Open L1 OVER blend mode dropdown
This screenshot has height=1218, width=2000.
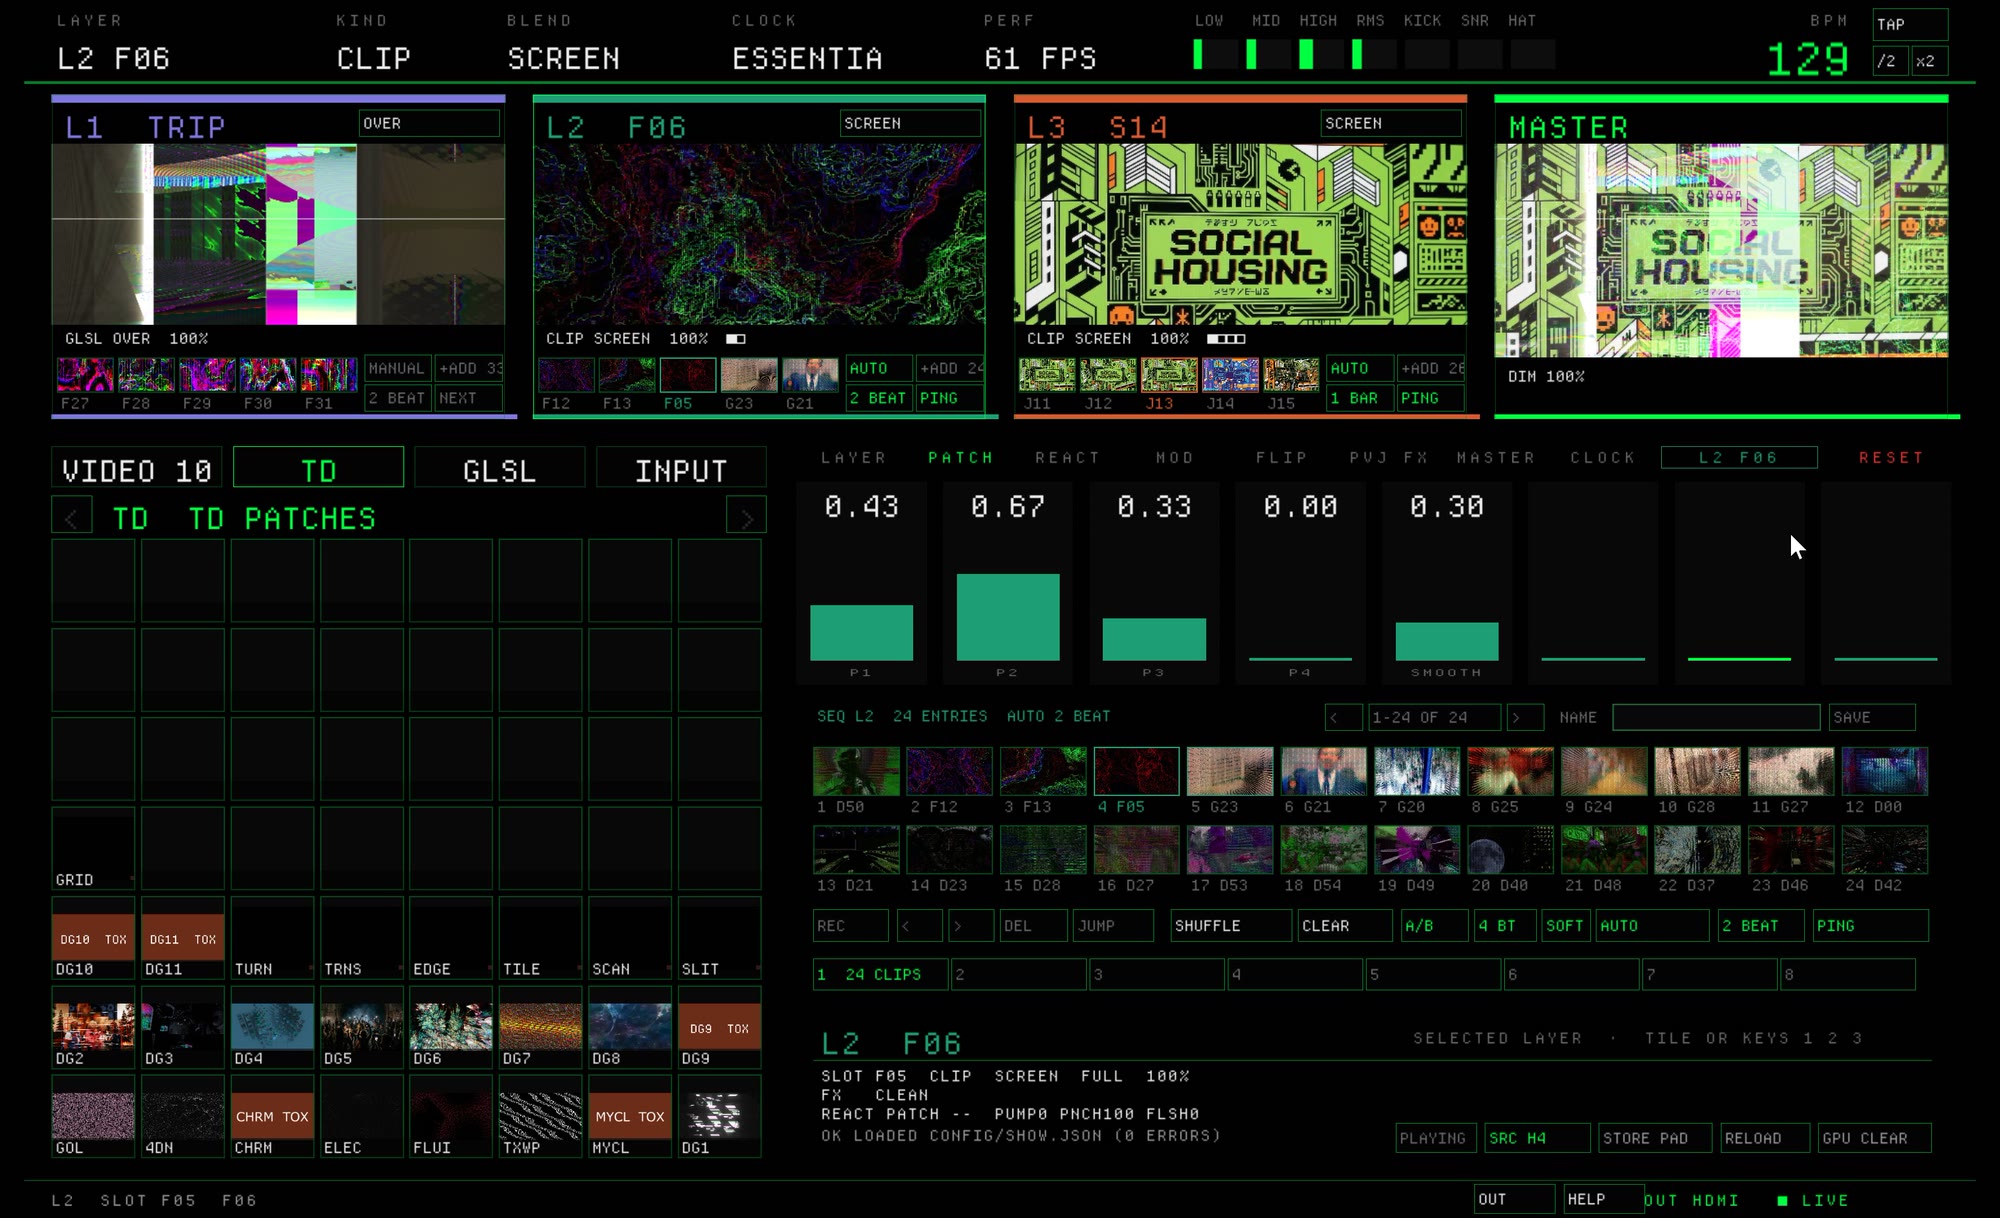(x=429, y=123)
